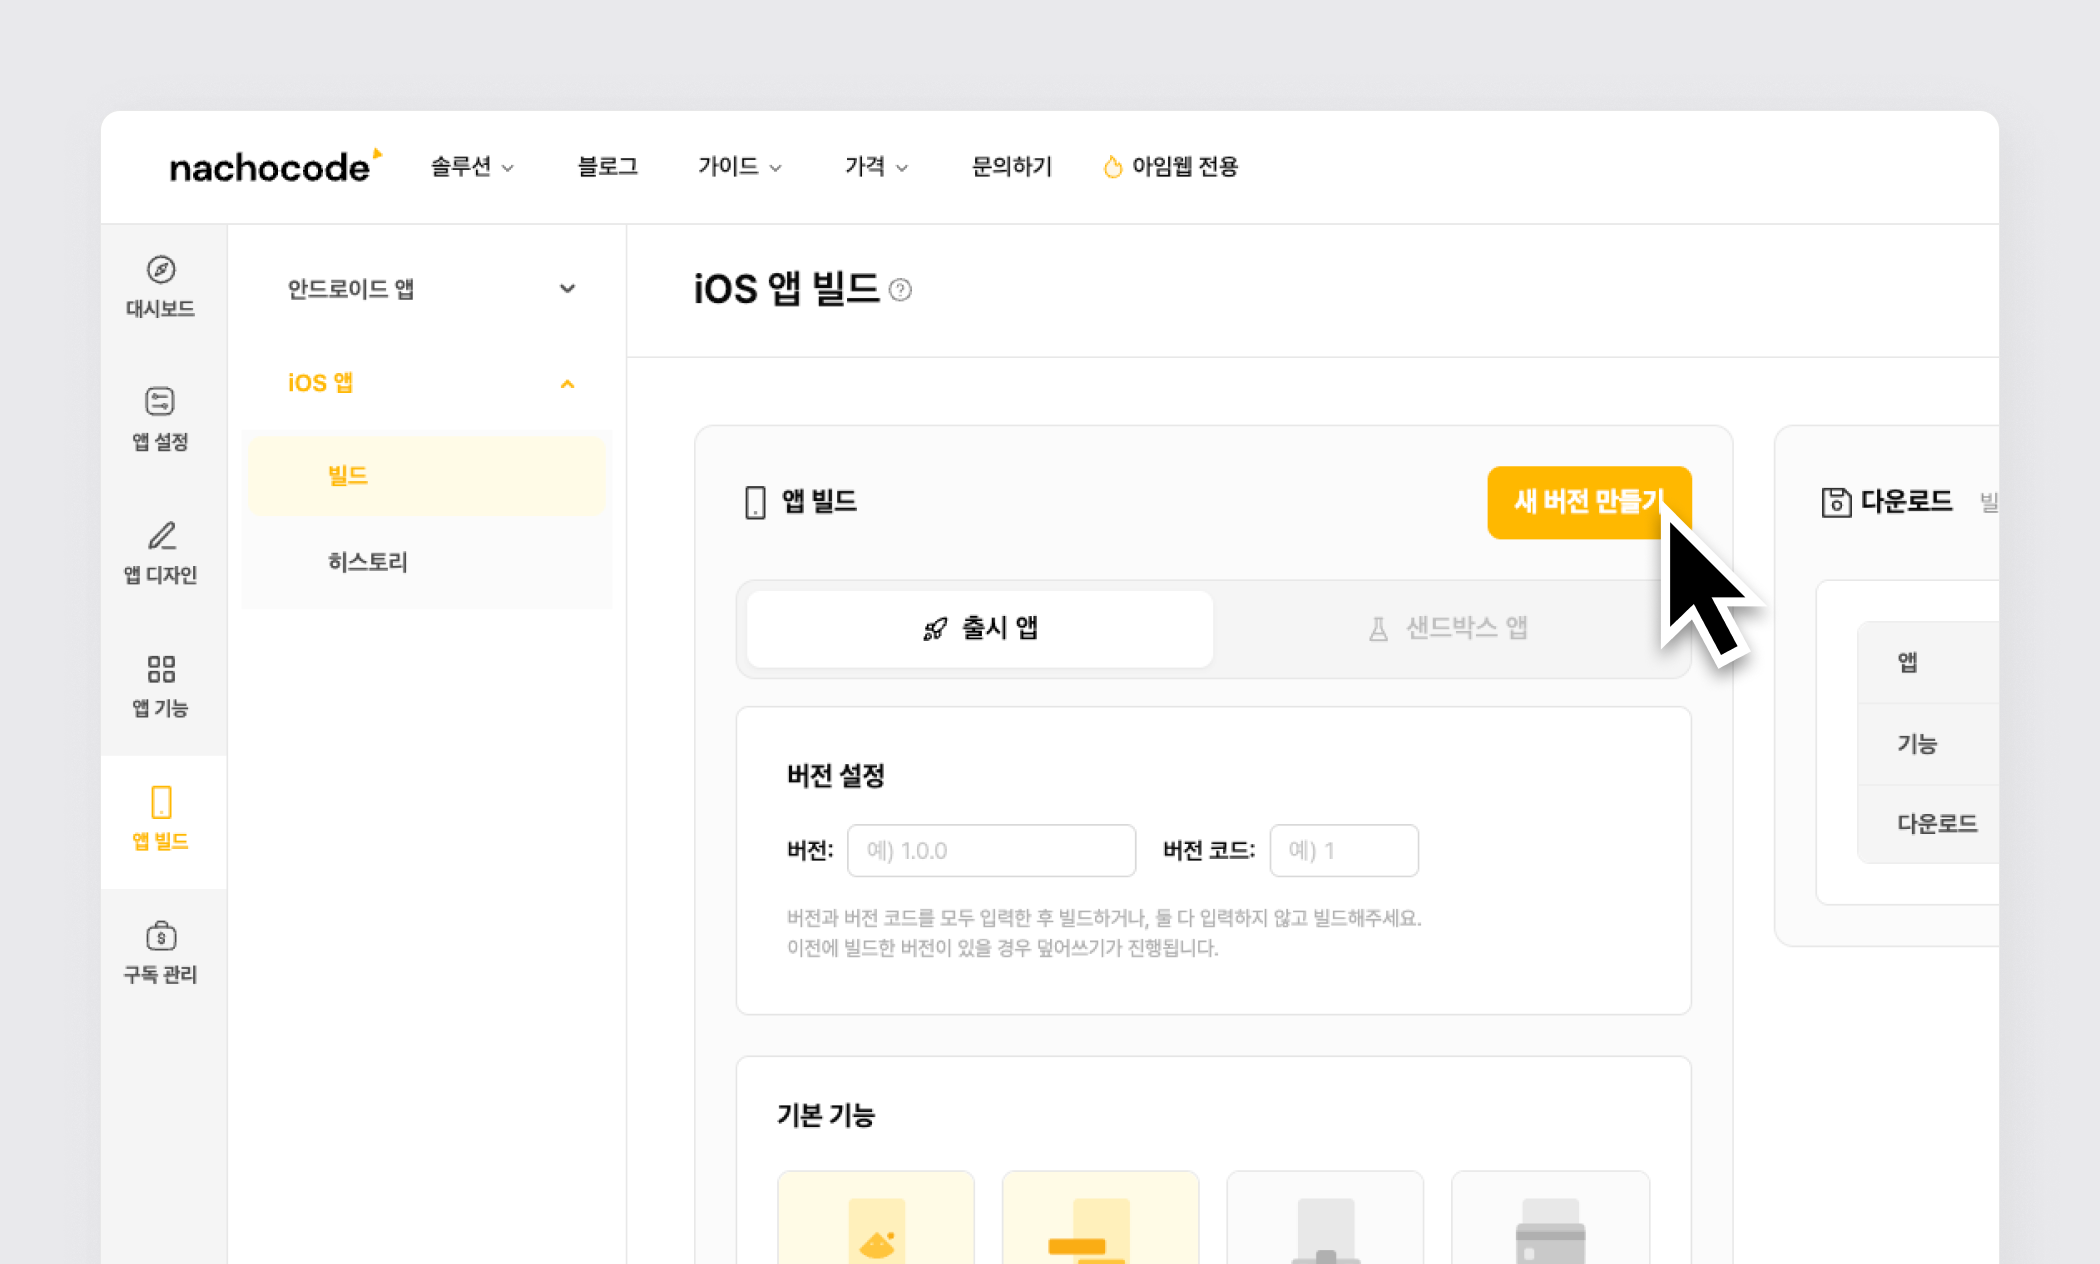Open the 아임웹 전용 link

[1170, 166]
